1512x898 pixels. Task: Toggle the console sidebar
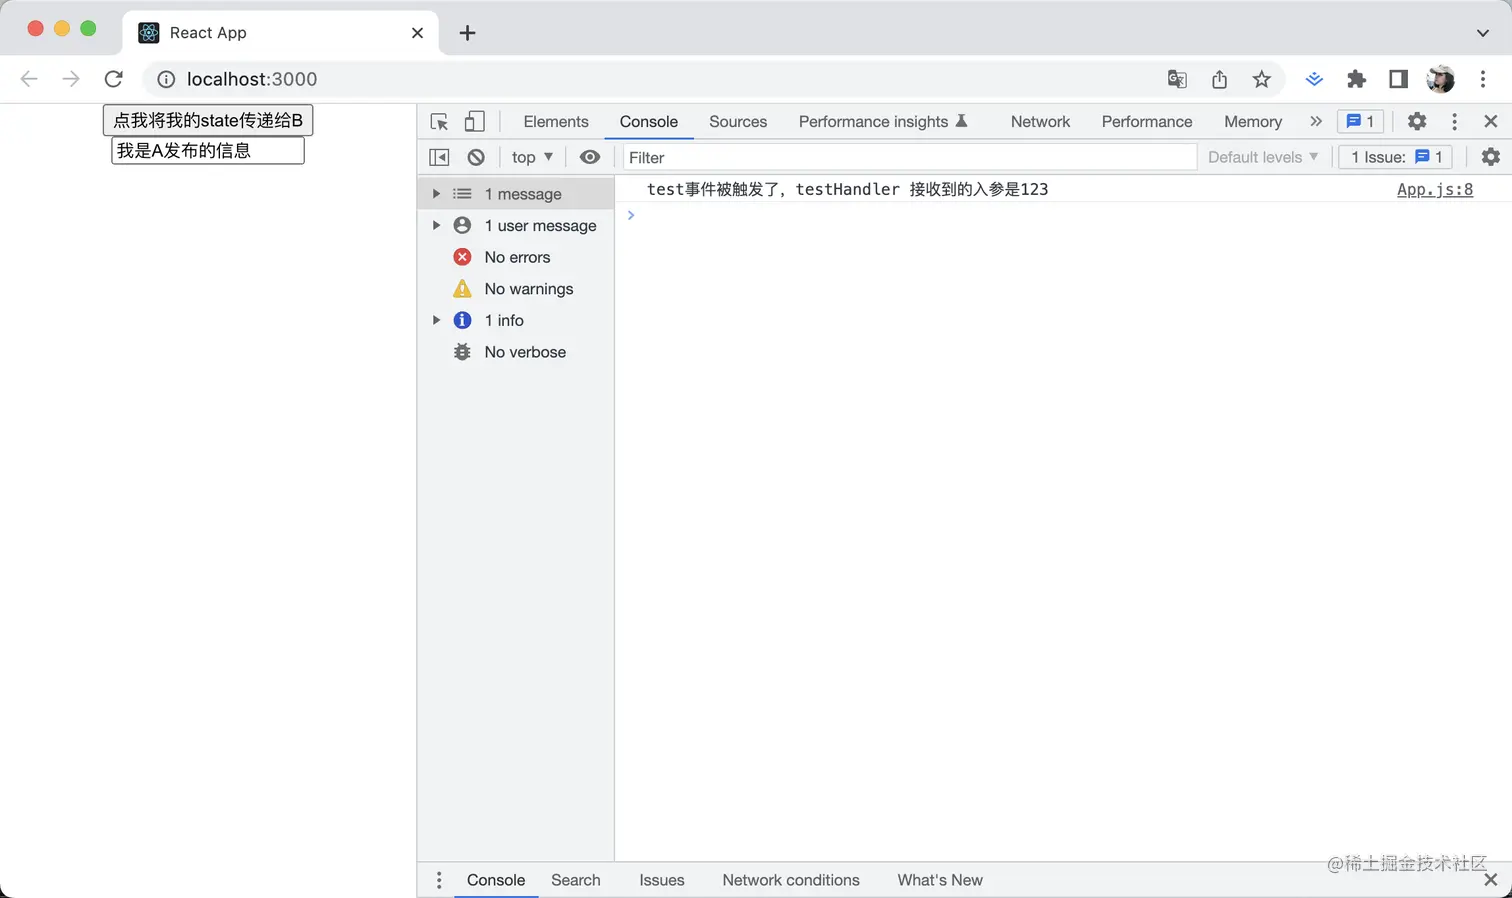439,157
